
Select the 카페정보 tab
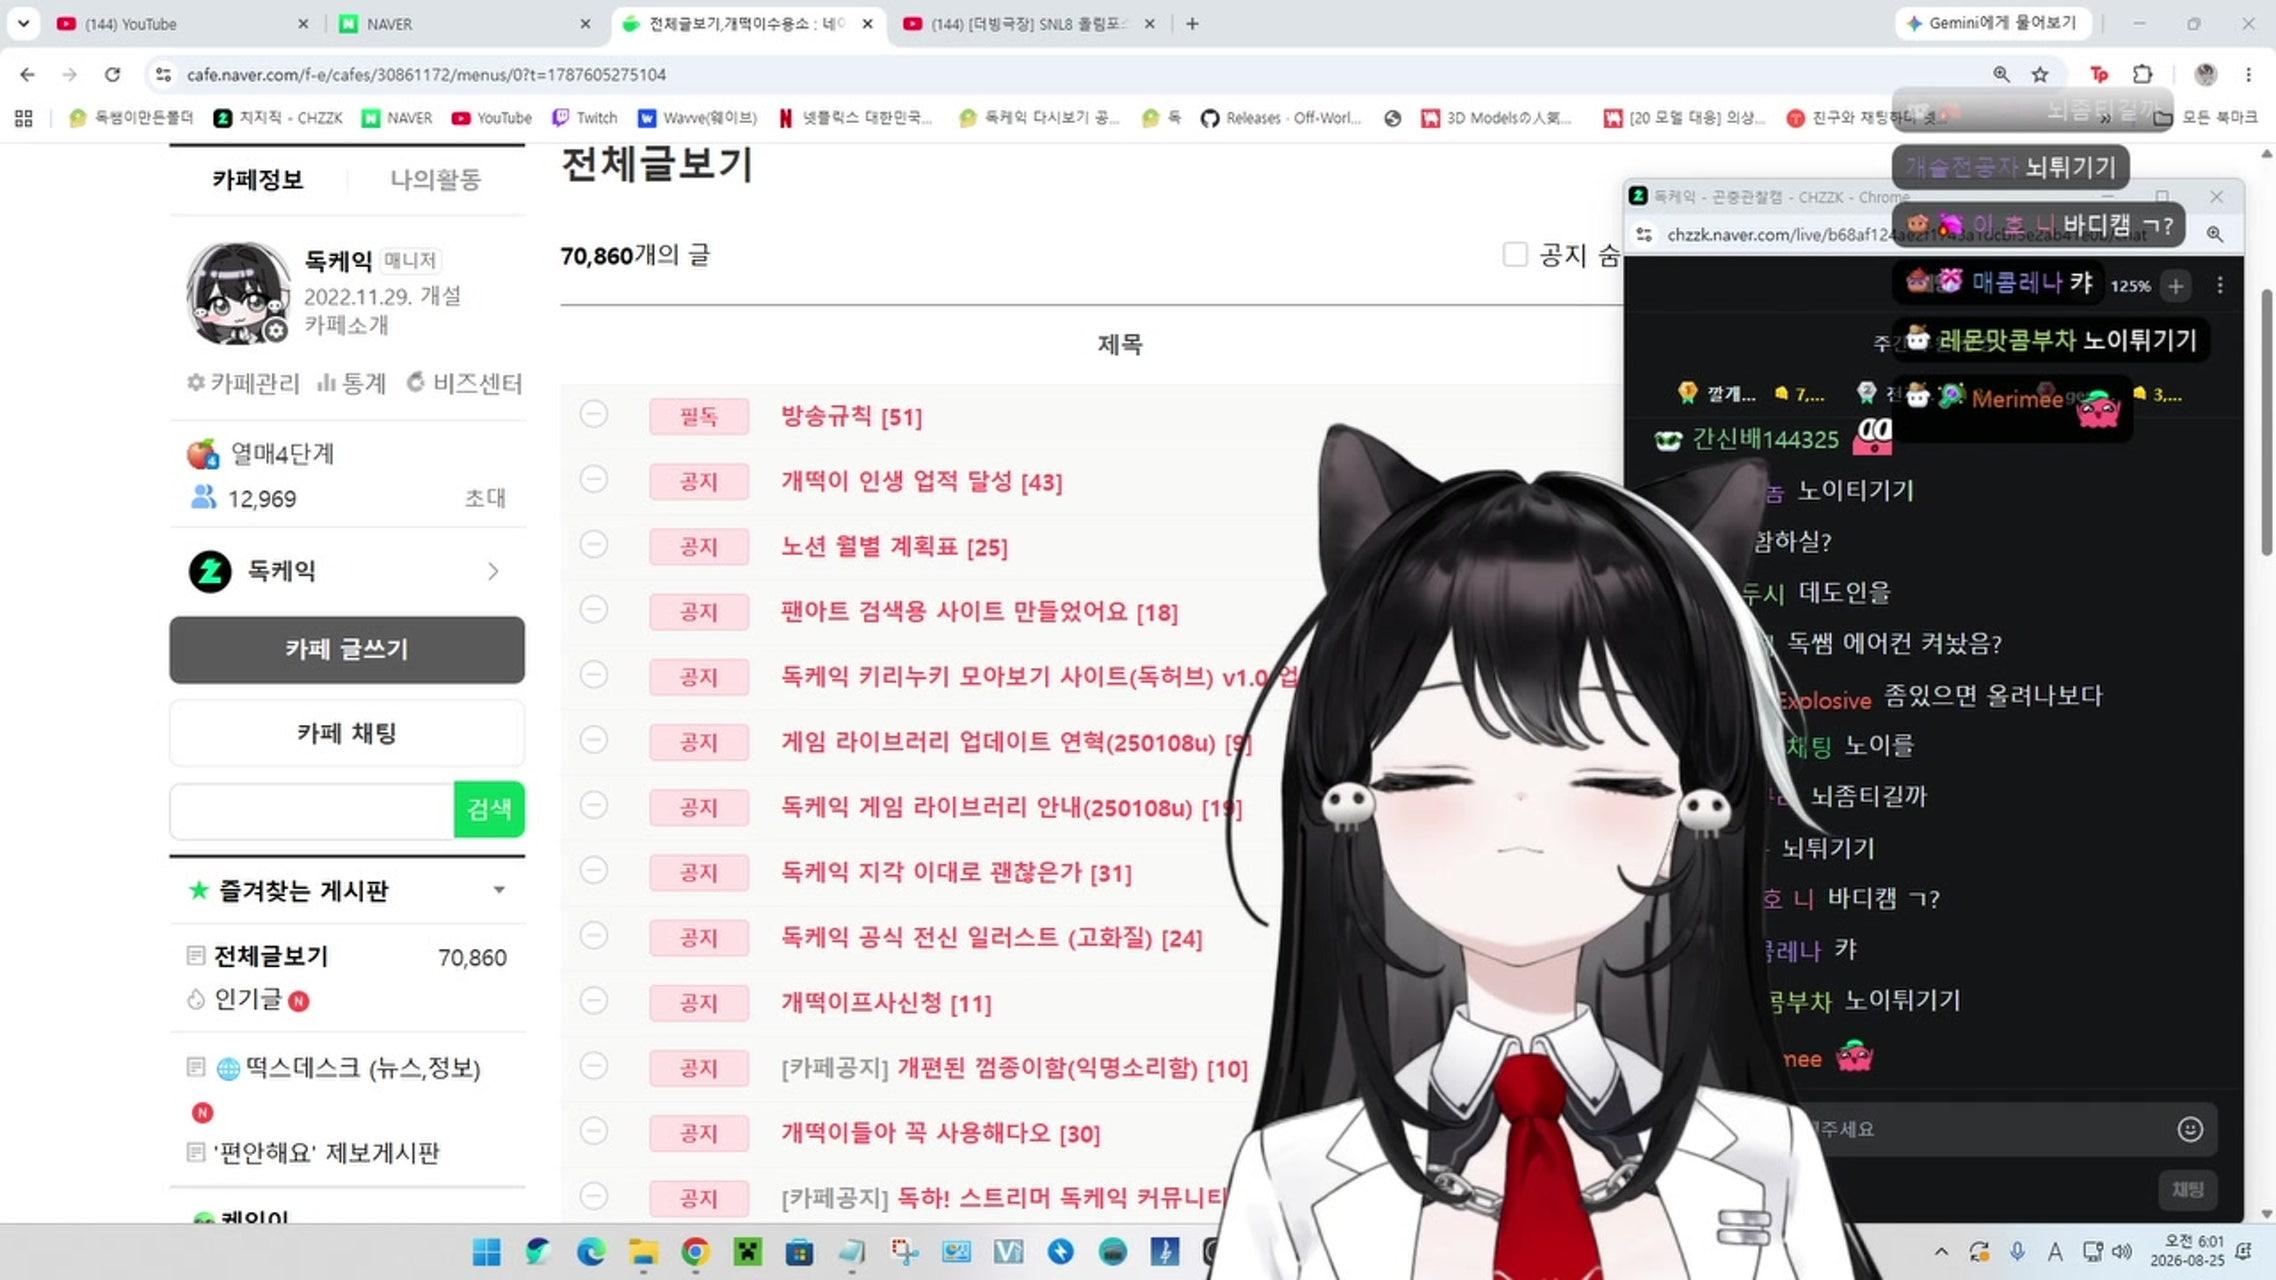point(257,180)
